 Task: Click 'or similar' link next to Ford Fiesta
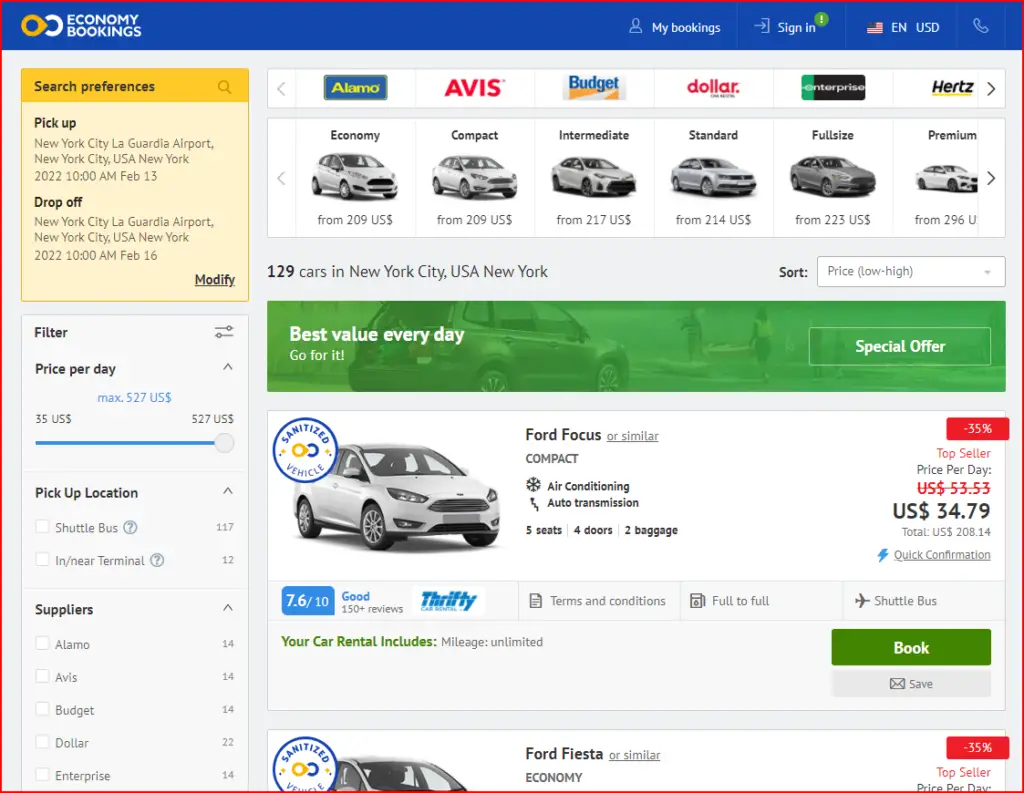pos(634,755)
